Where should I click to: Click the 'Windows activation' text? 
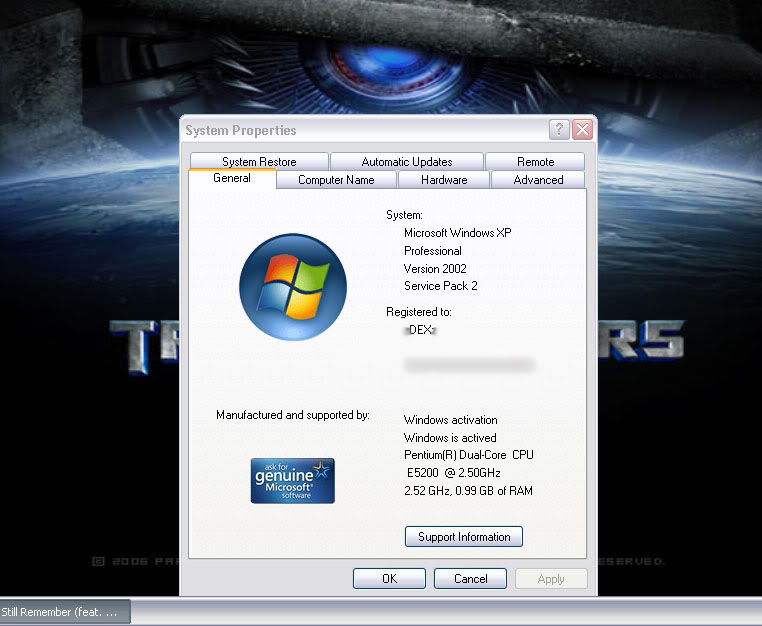[450, 419]
